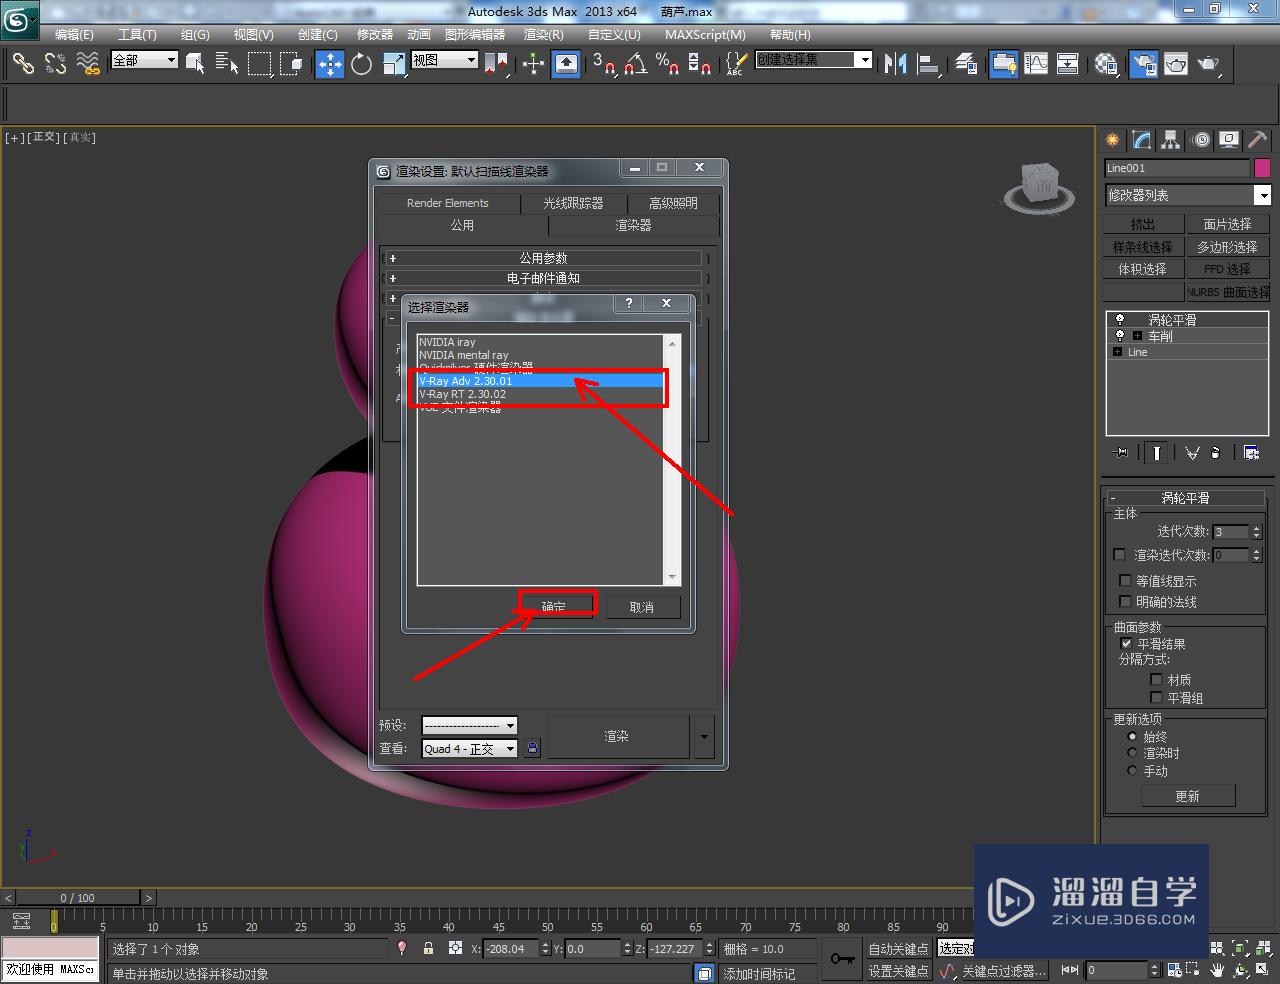This screenshot has width=1280, height=984.
Task: Enable 明确的法线 checkbox
Action: [x=1126, y=602]
